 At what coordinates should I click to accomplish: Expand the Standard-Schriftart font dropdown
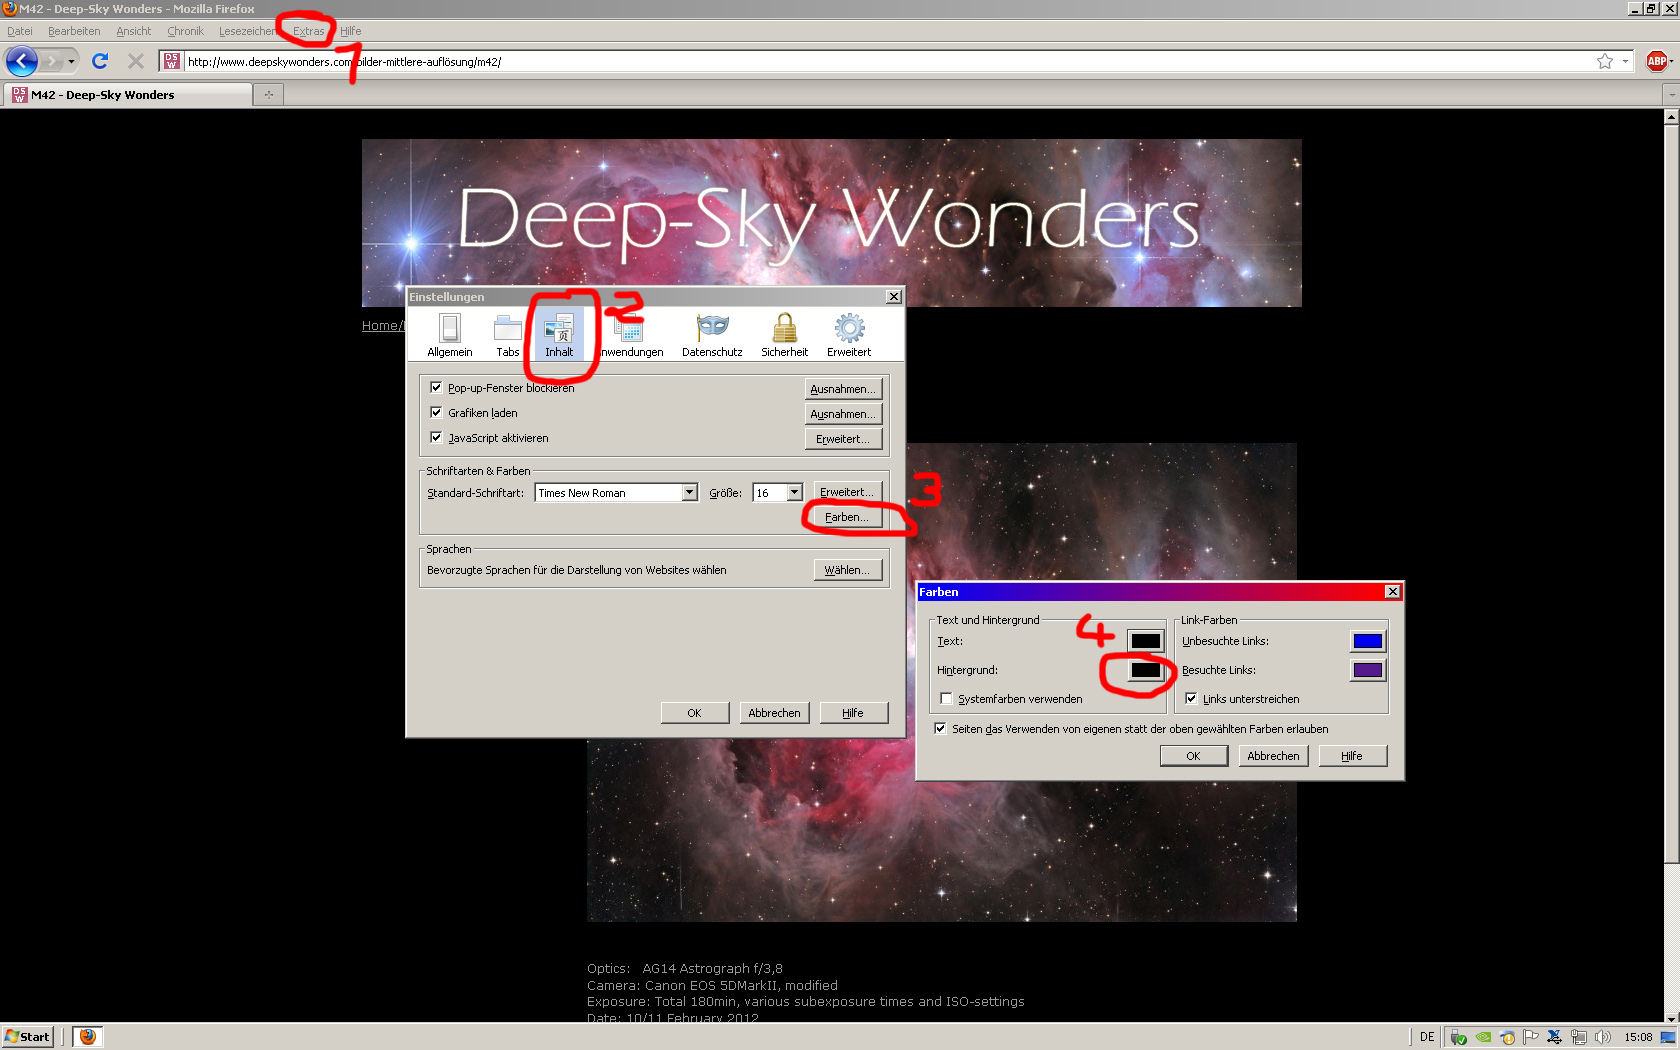point(689,493)
